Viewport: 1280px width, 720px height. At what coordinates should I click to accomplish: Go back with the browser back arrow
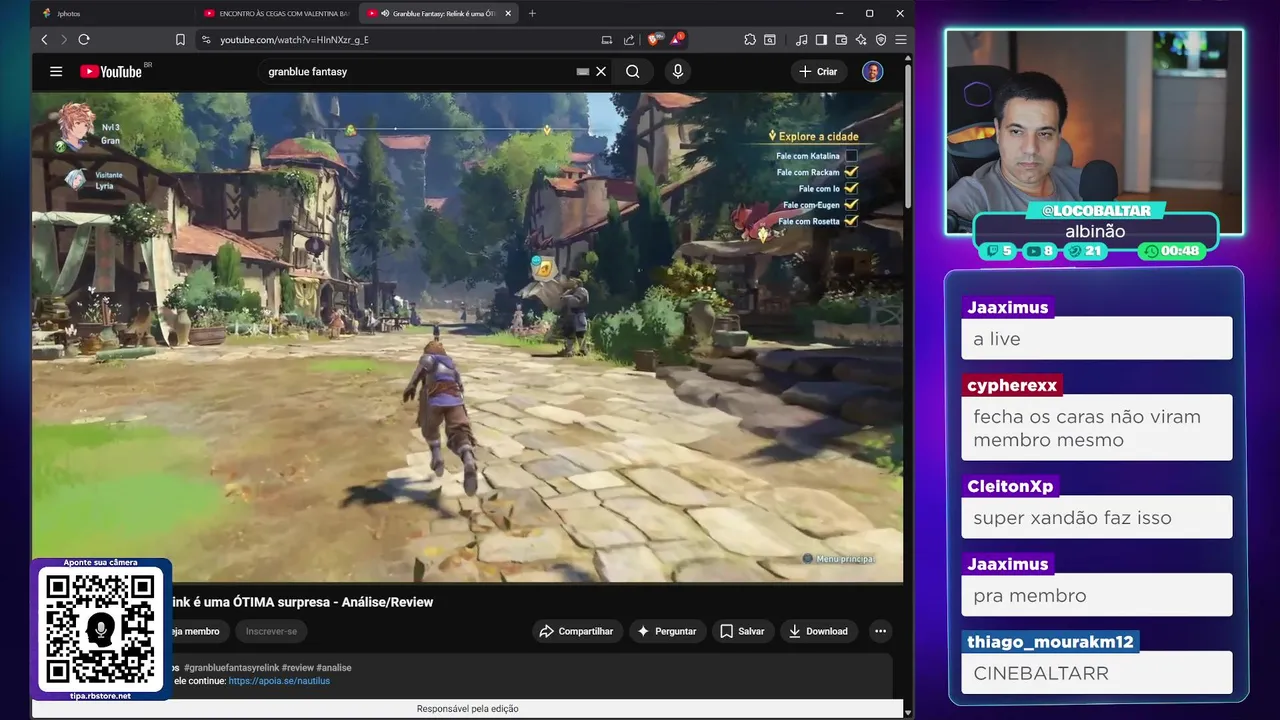click(44, 39)
